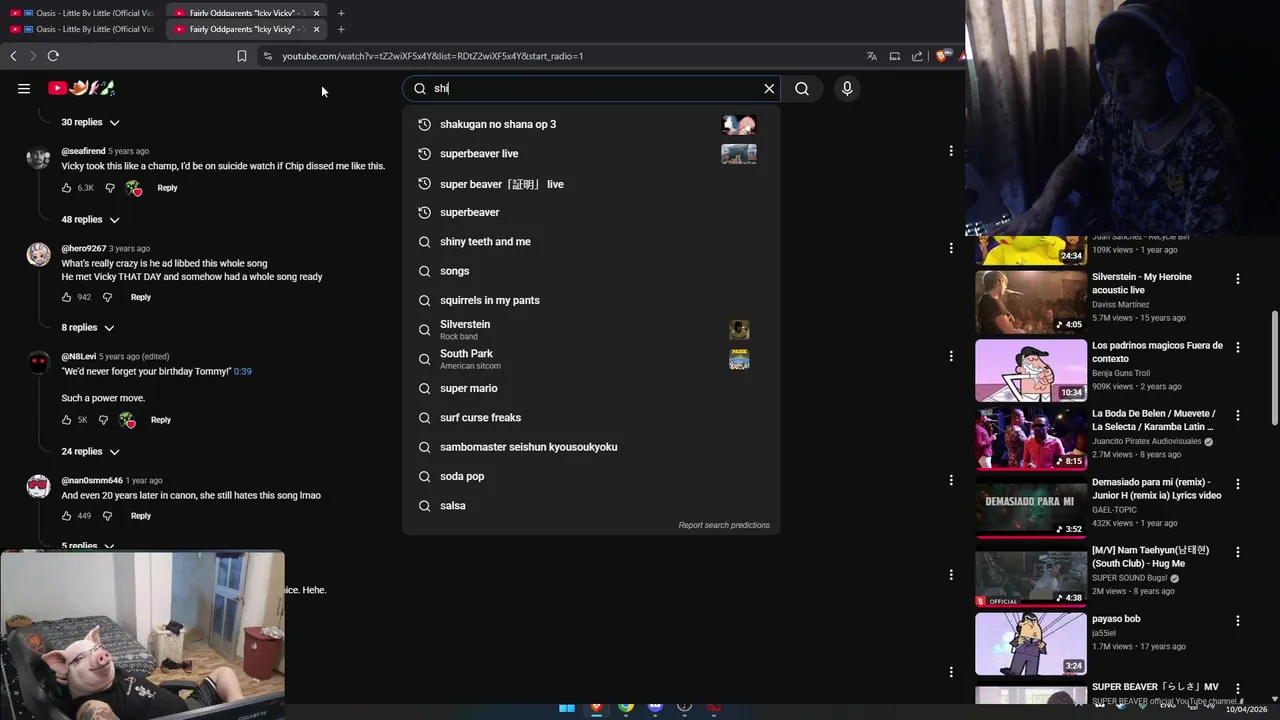Viewport: 1280px width, 720px height.
Task: Open options menu for nan0smm646's comment
Action: (951, 480)
